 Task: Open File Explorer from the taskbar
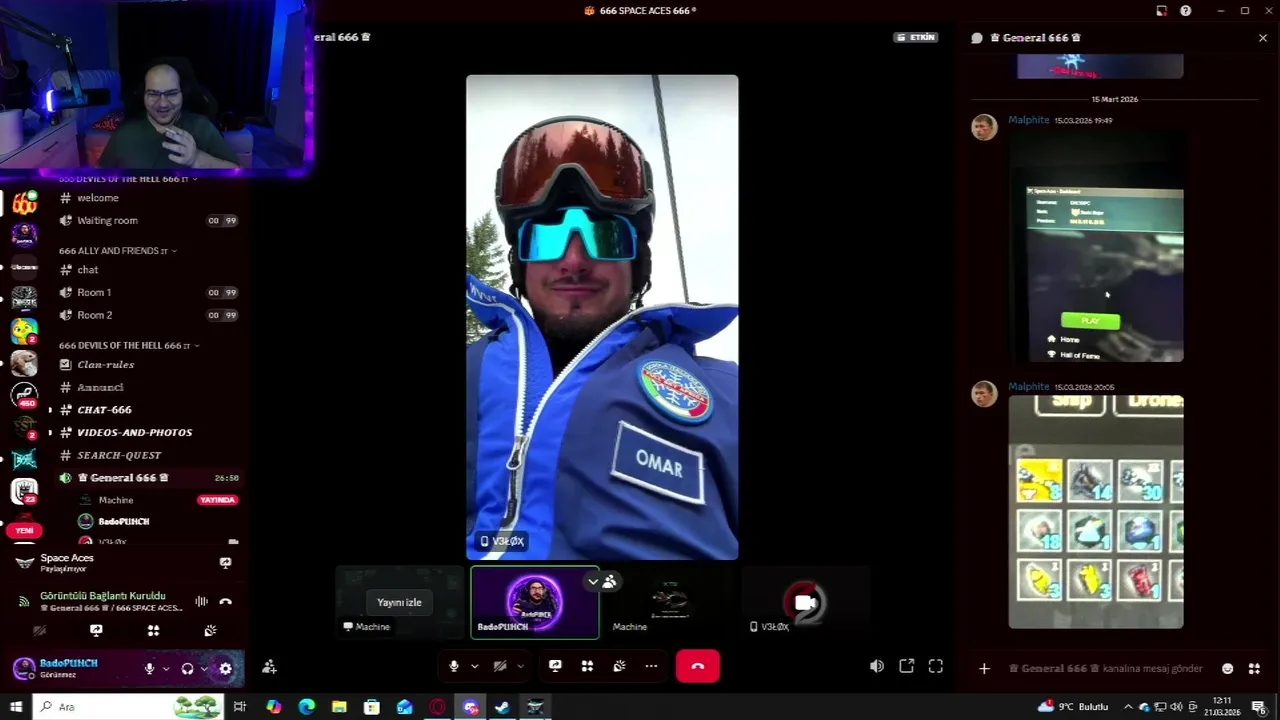pyautogui.click(x=339, y=707)
